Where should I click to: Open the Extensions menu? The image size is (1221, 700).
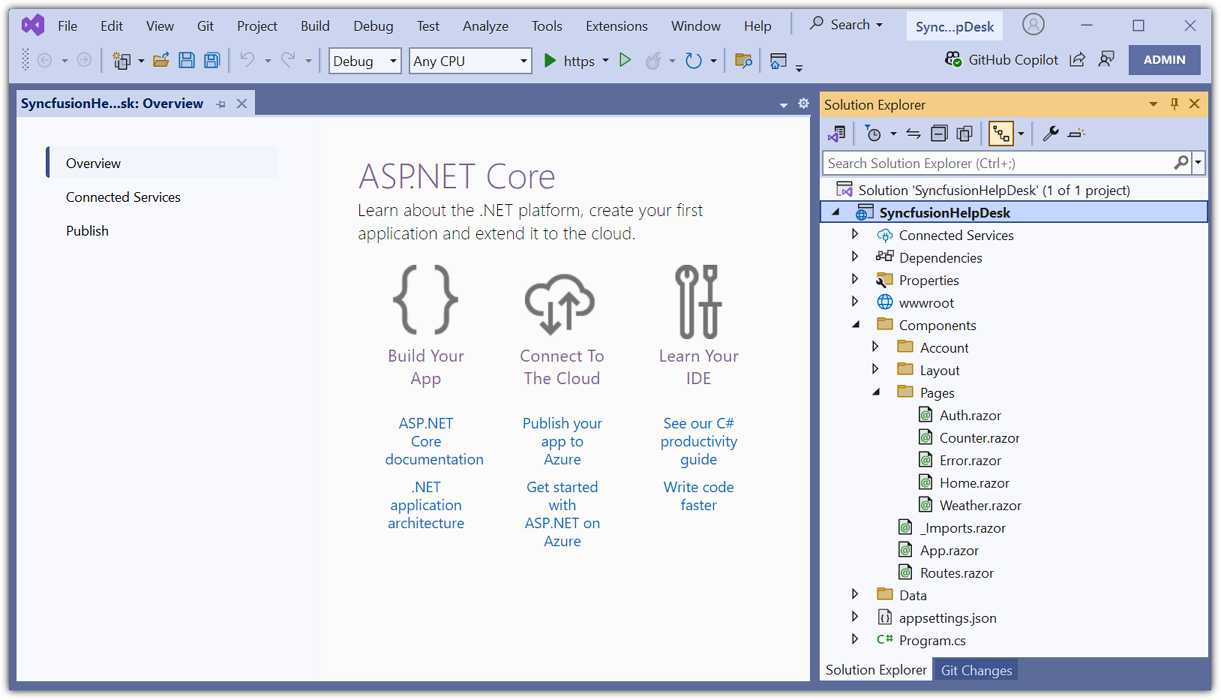(616, 26)
